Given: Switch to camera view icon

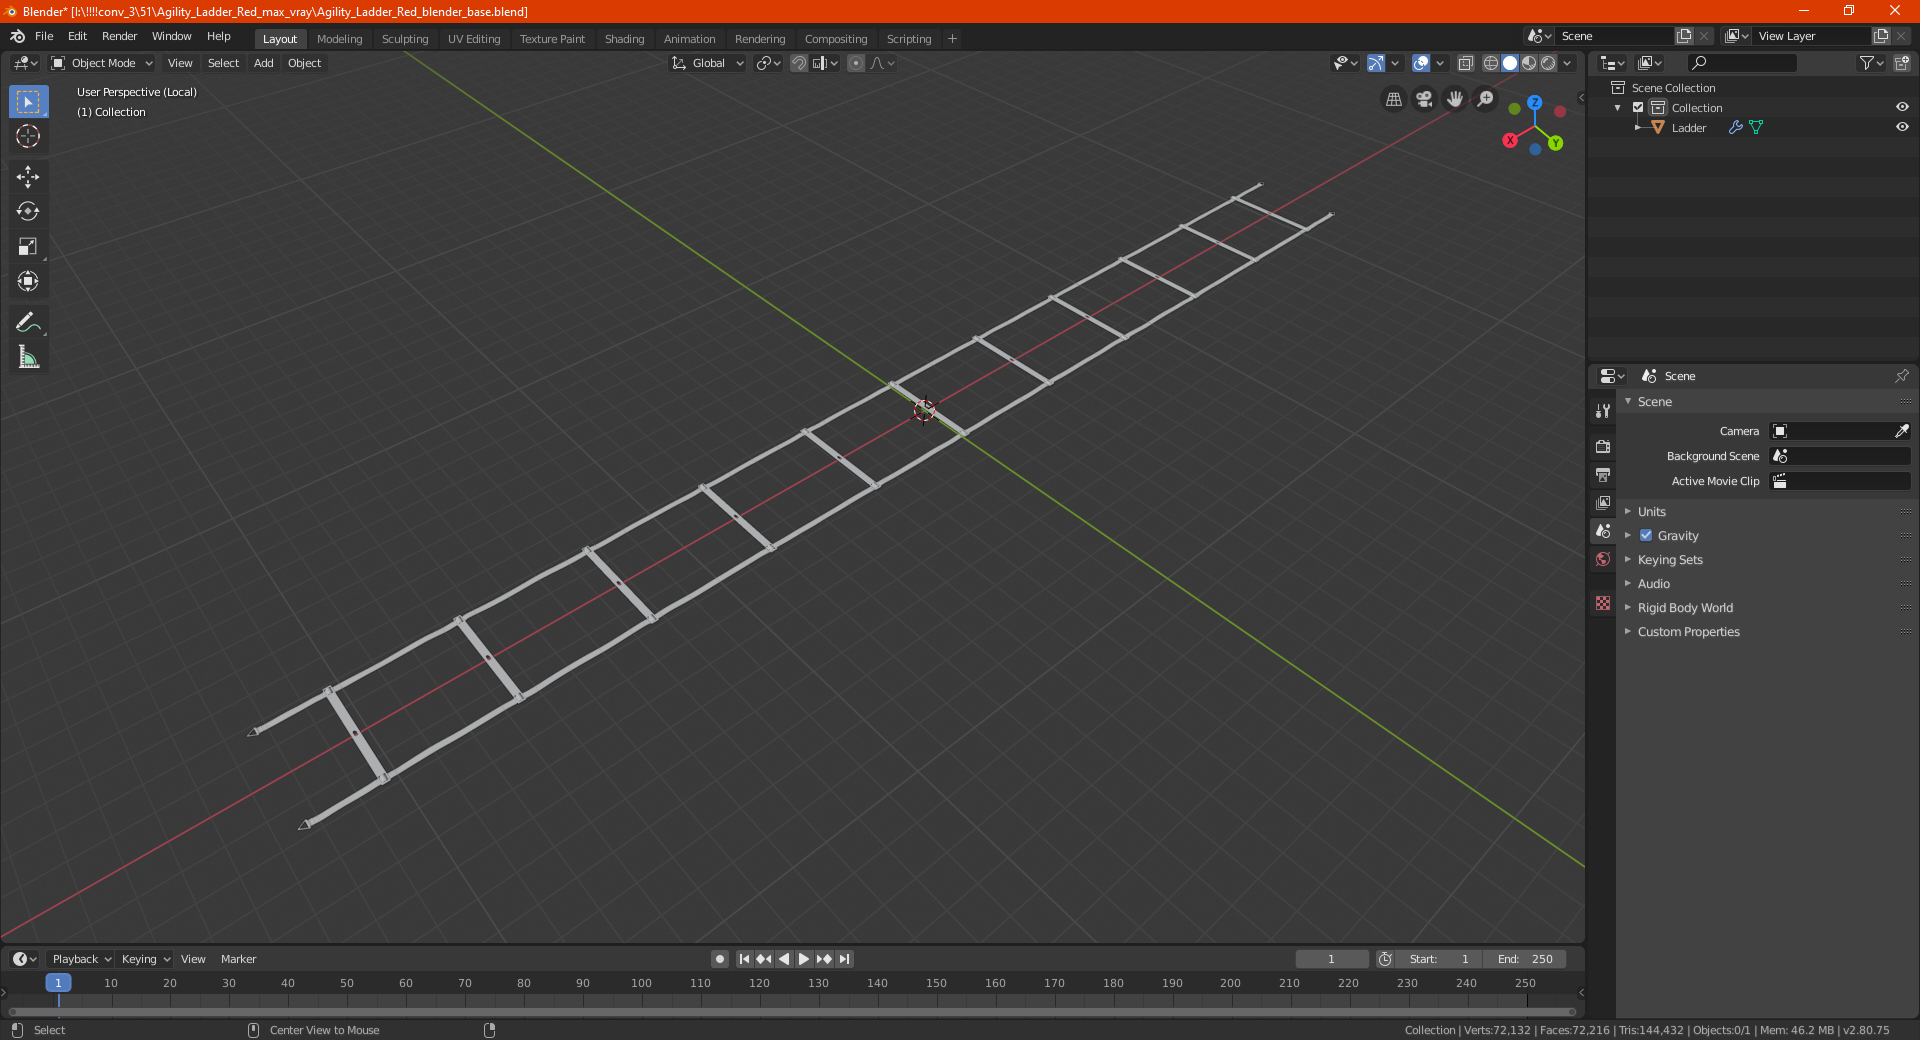Looking at the screenshot, I should pyautogui.click(x=1424, y=99).
